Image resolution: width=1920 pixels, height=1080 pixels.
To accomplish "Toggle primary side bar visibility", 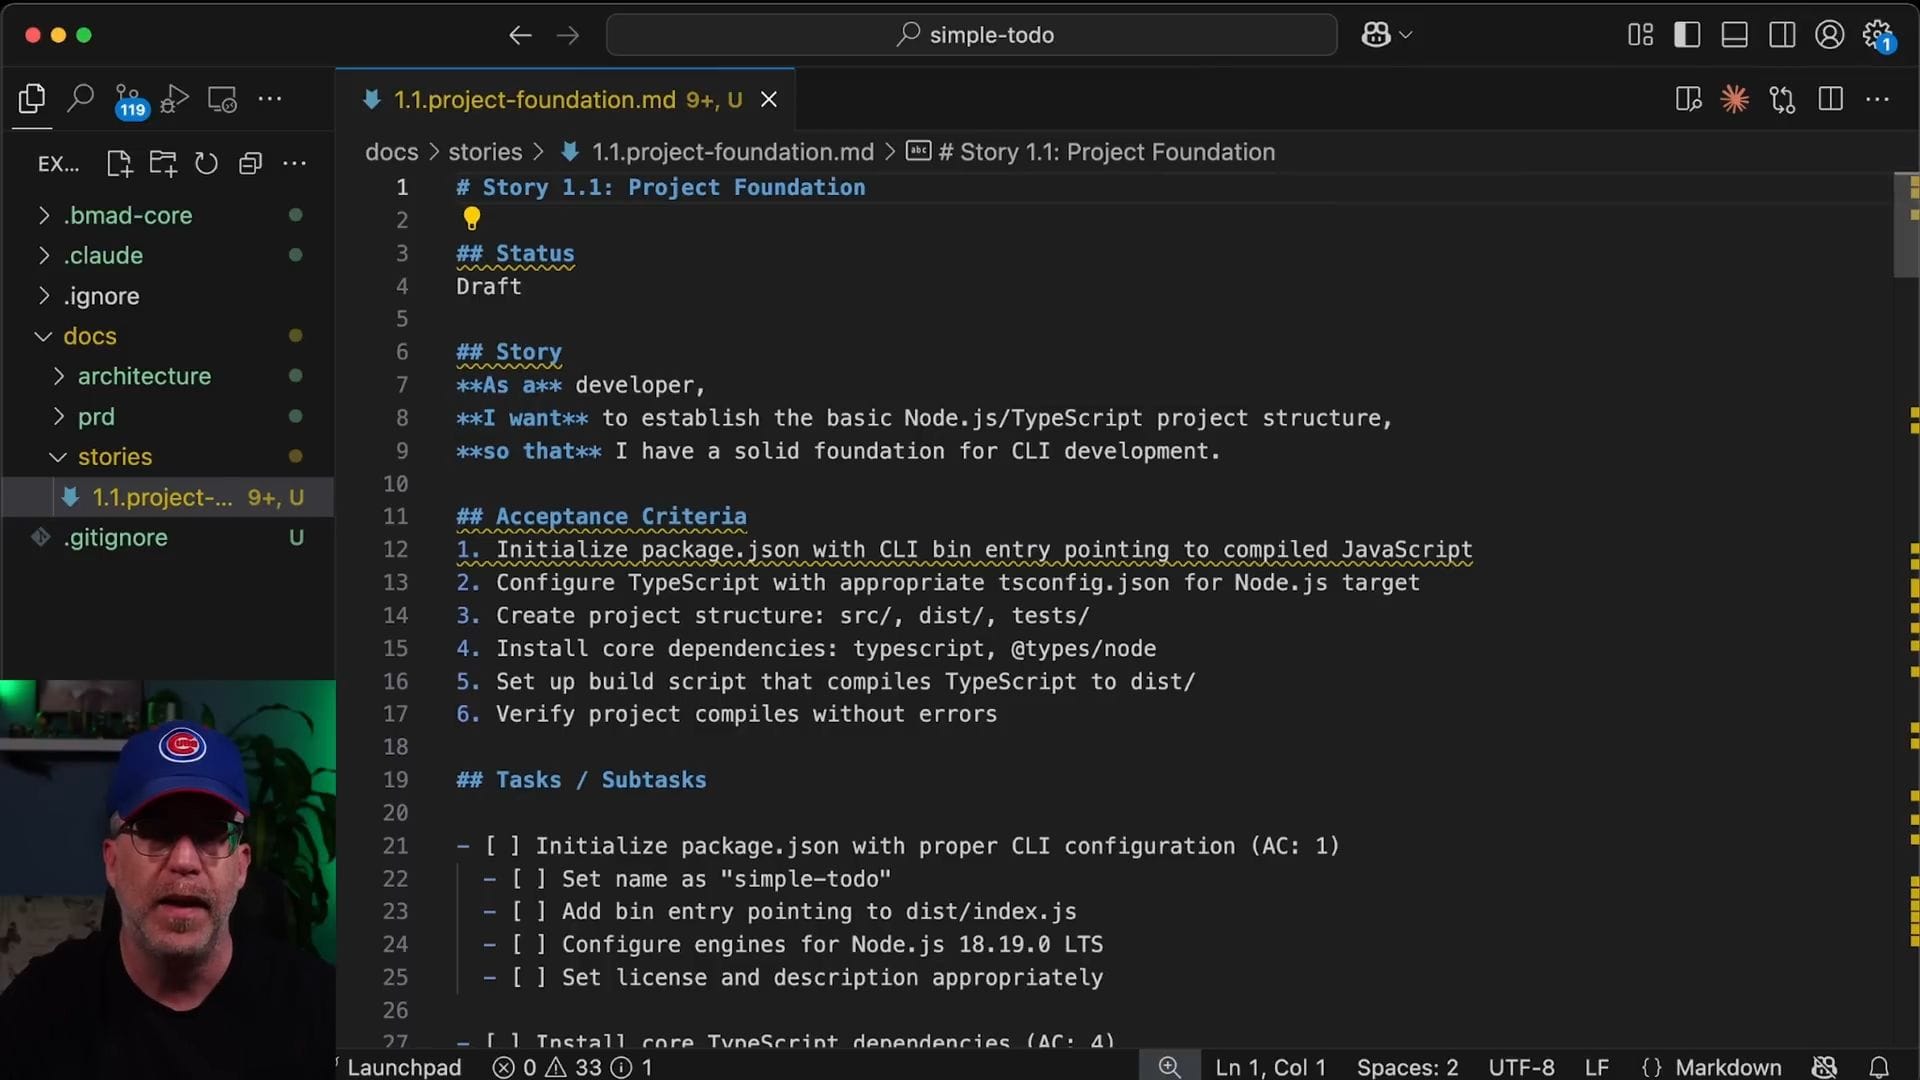I will tap(1687, 35).
